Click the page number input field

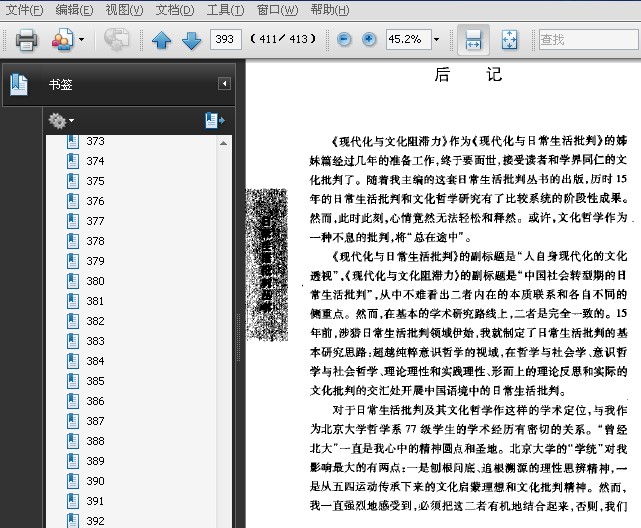227,40
